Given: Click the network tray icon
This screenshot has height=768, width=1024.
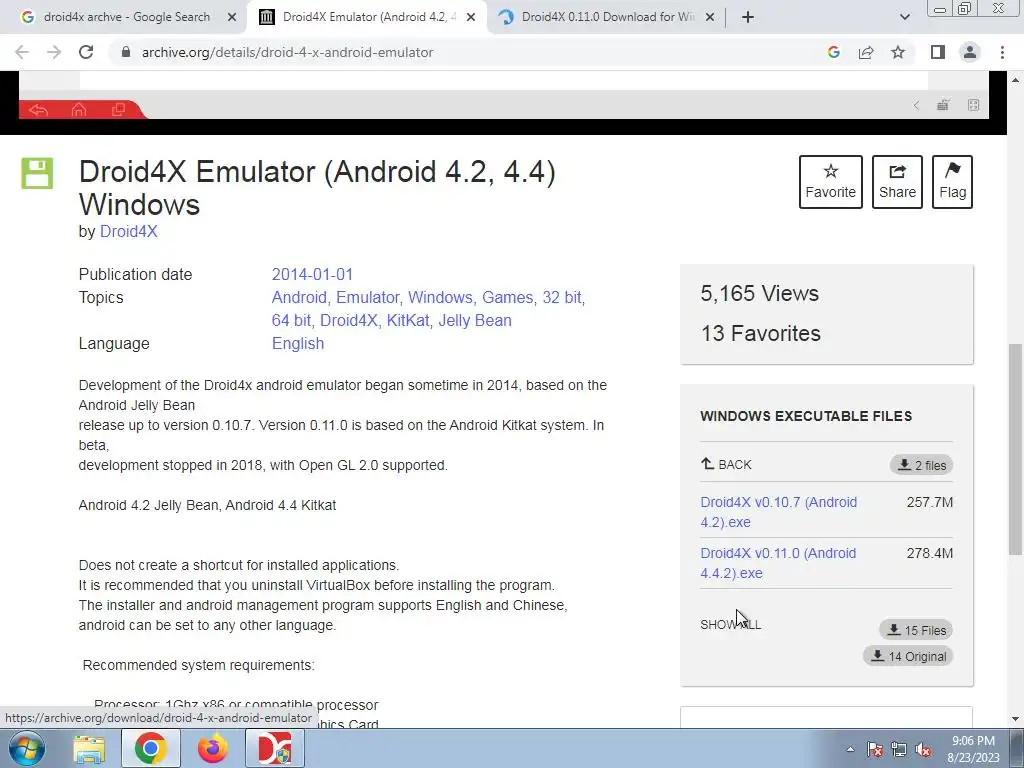Looking at the screenshot, I should [899, 750].
